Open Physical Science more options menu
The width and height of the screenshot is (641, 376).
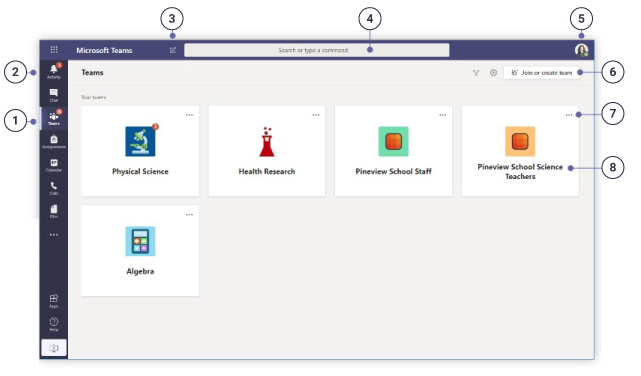click(x=189, y=115)
